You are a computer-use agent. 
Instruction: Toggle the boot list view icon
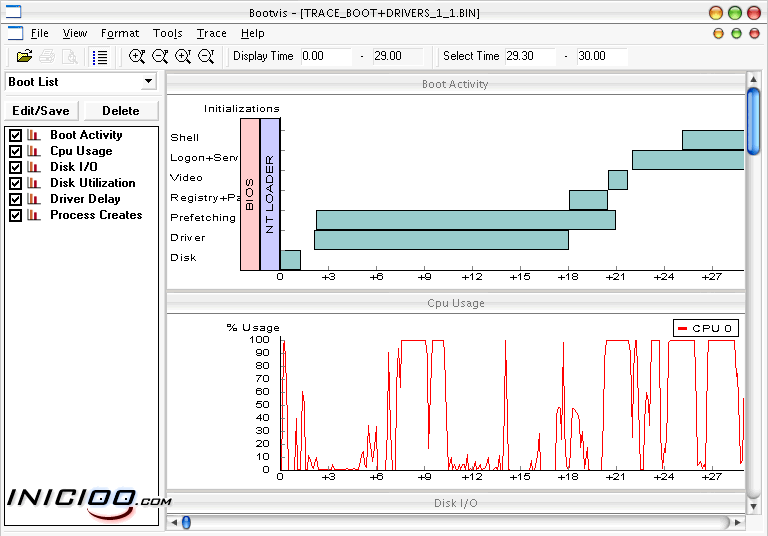tap(100, 57)
